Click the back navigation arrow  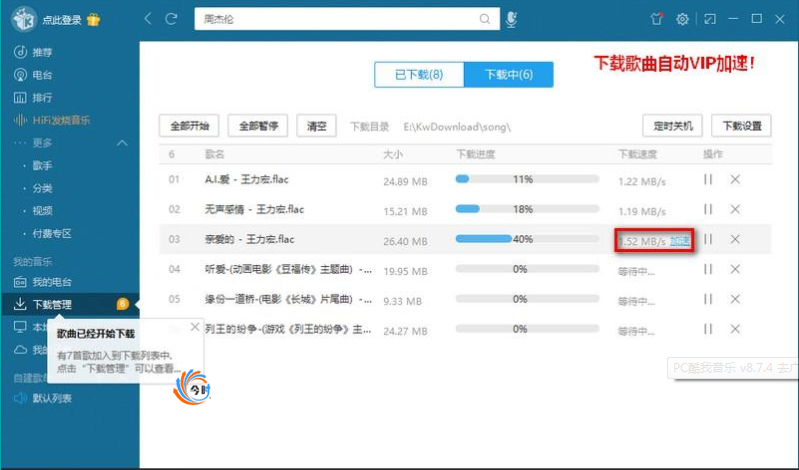tap(148, 19)
